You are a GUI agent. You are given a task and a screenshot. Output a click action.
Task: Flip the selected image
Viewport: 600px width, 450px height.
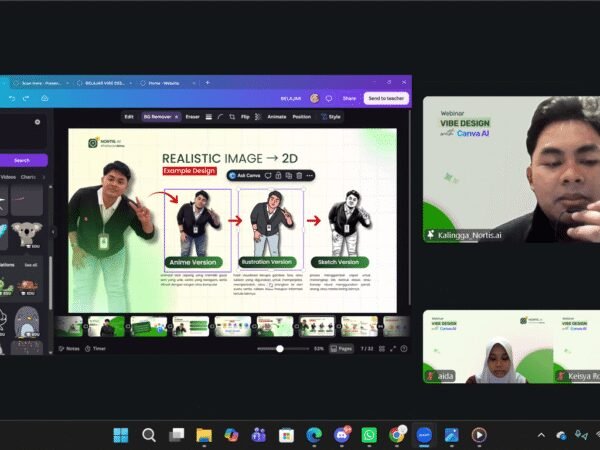(245, 117)
